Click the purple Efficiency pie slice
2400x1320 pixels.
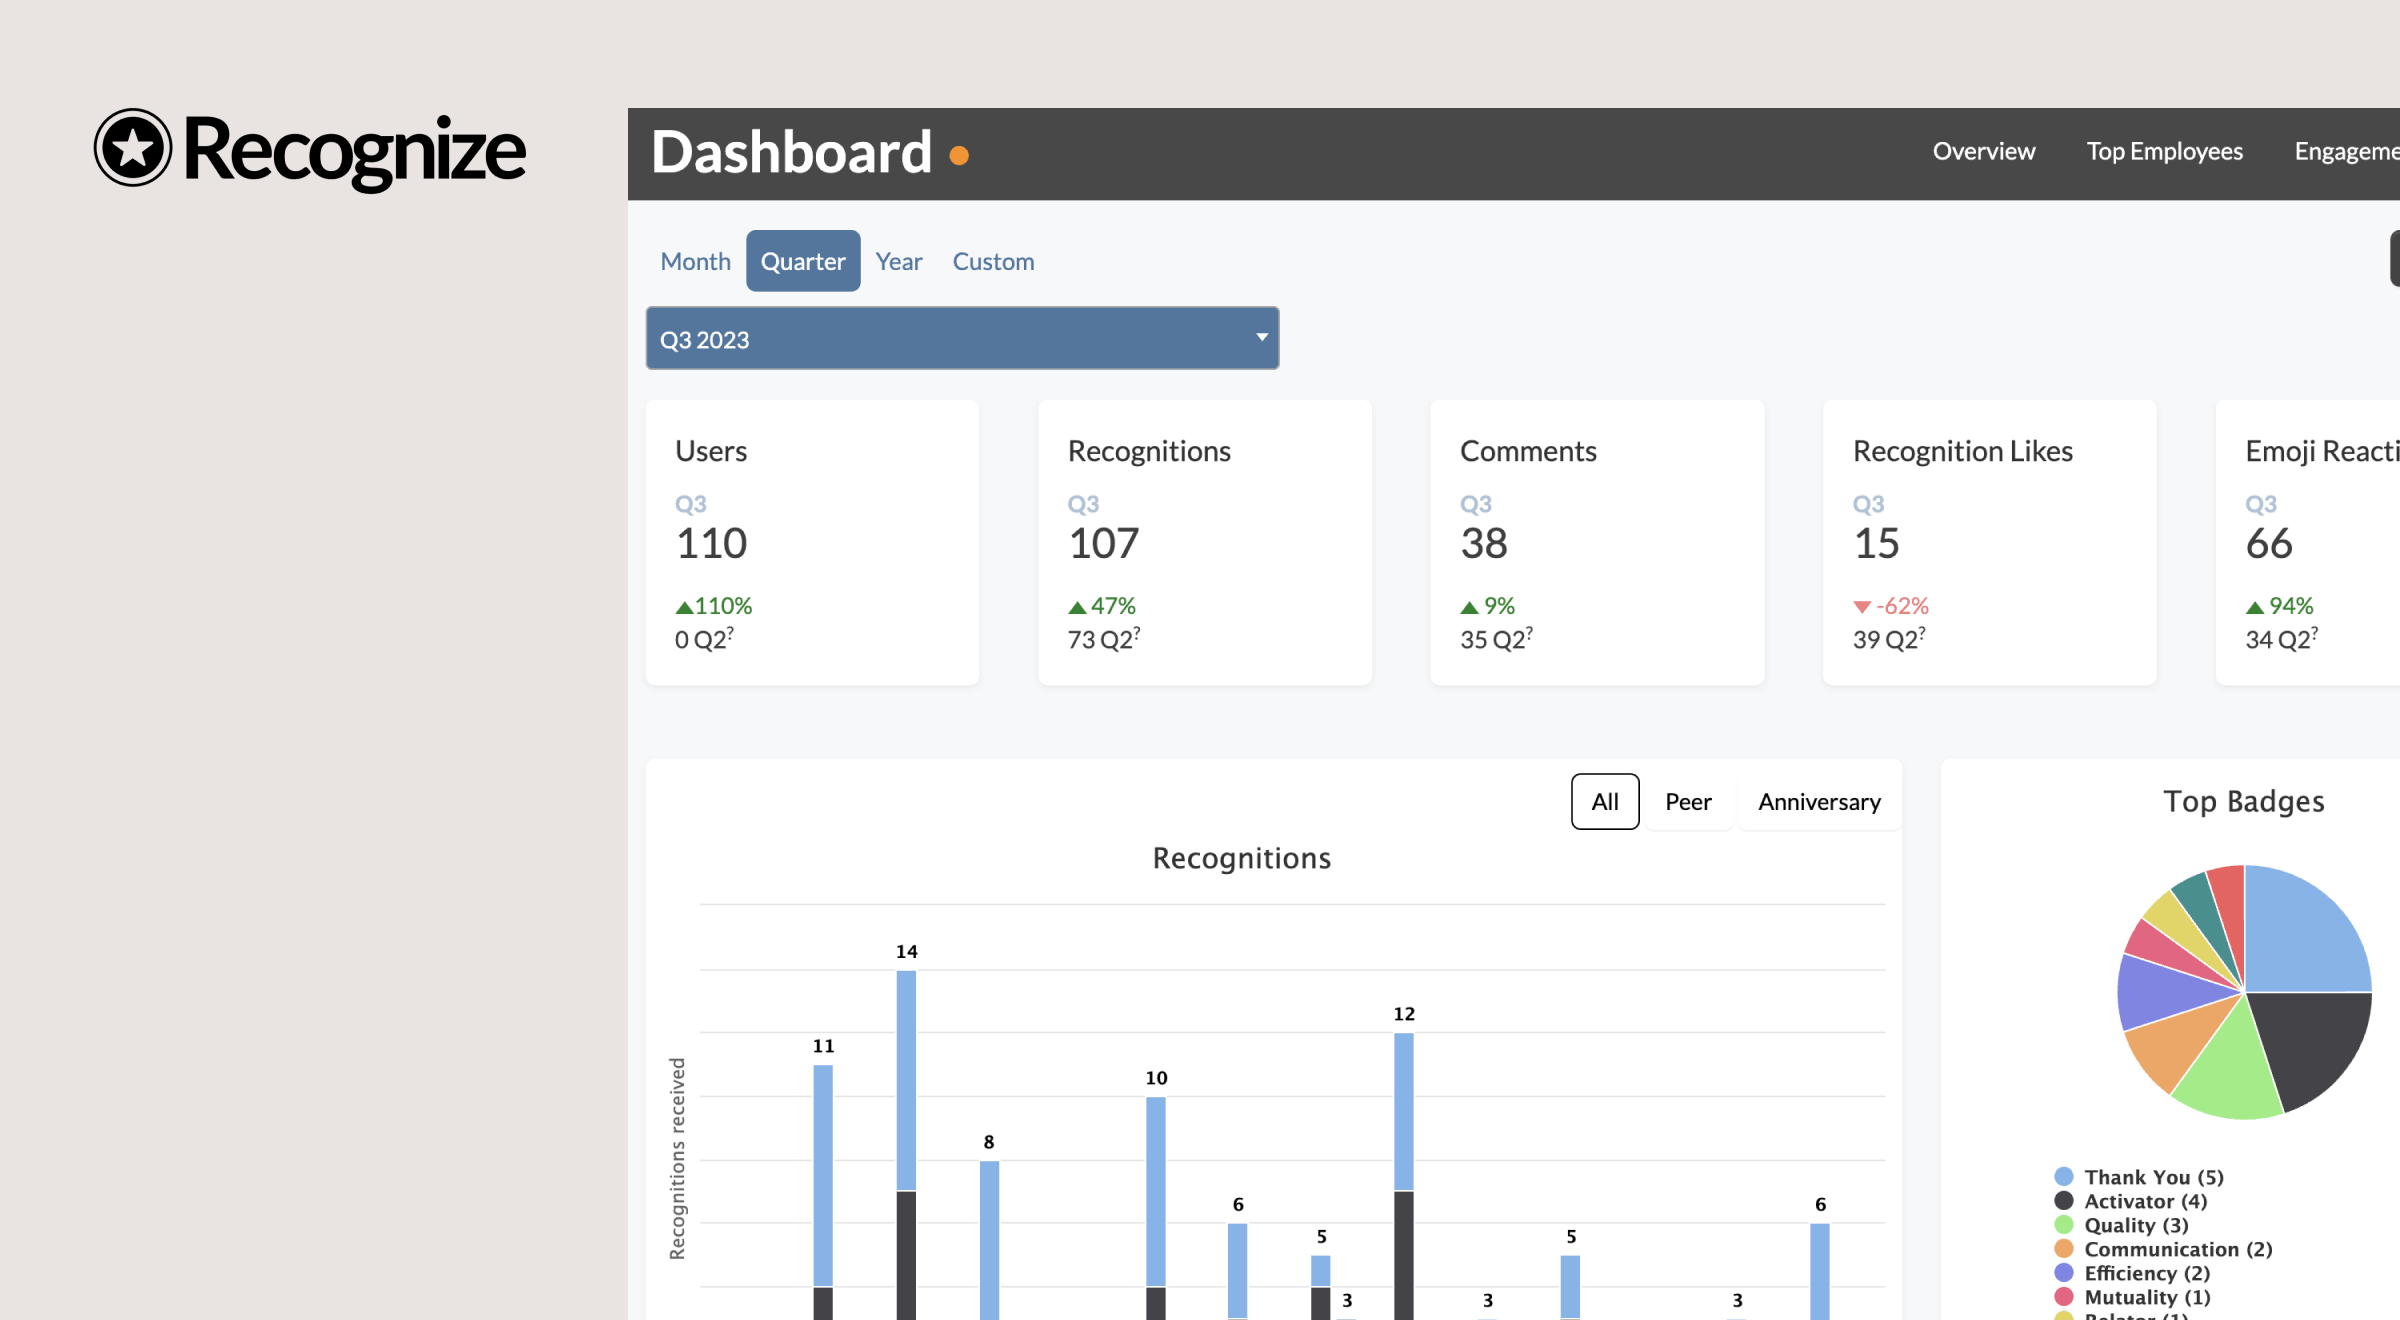pos(2165,993)
